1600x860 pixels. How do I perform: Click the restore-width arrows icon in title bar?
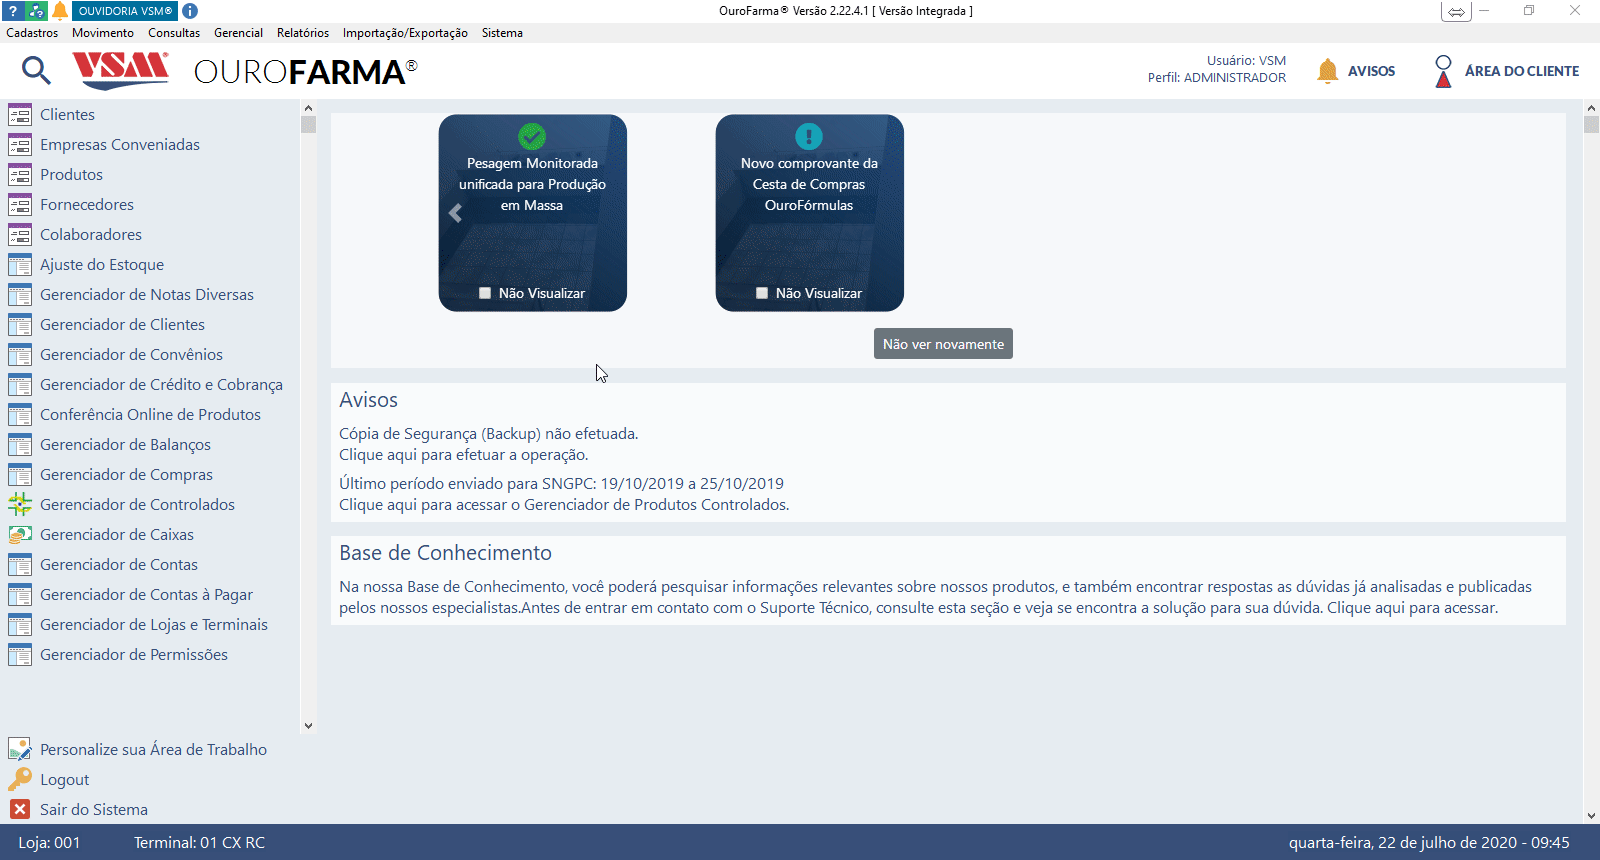pyautogui.click(x=1456, y=12)
